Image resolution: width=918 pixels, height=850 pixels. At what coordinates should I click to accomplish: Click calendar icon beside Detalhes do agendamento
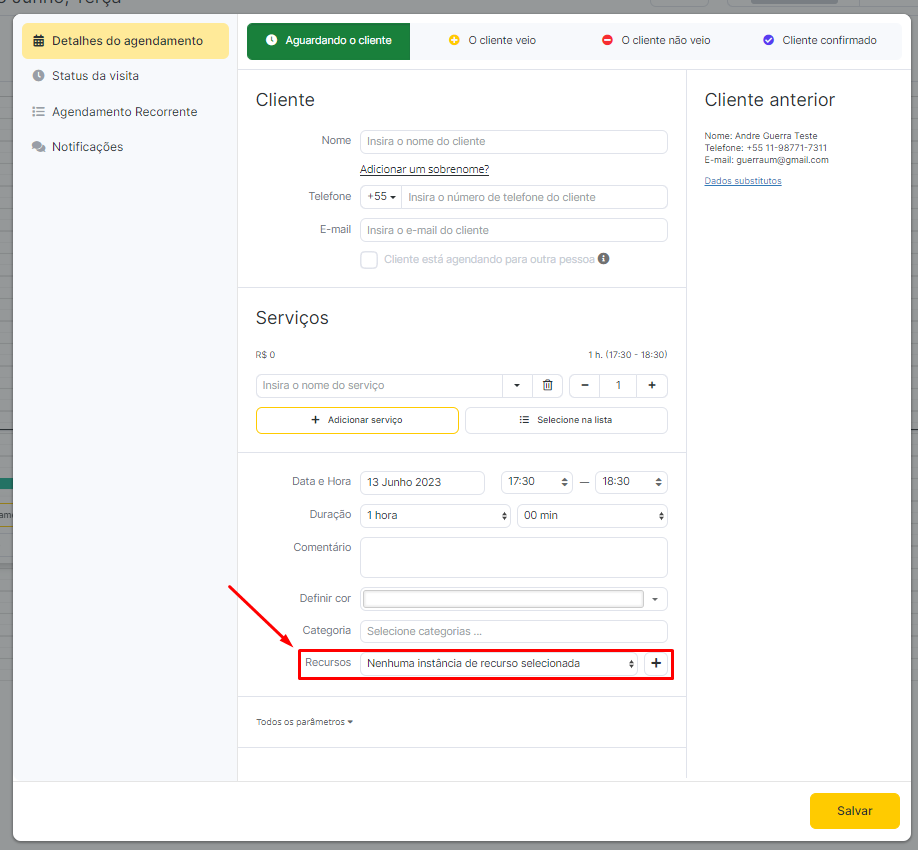(x=39, y=41)
